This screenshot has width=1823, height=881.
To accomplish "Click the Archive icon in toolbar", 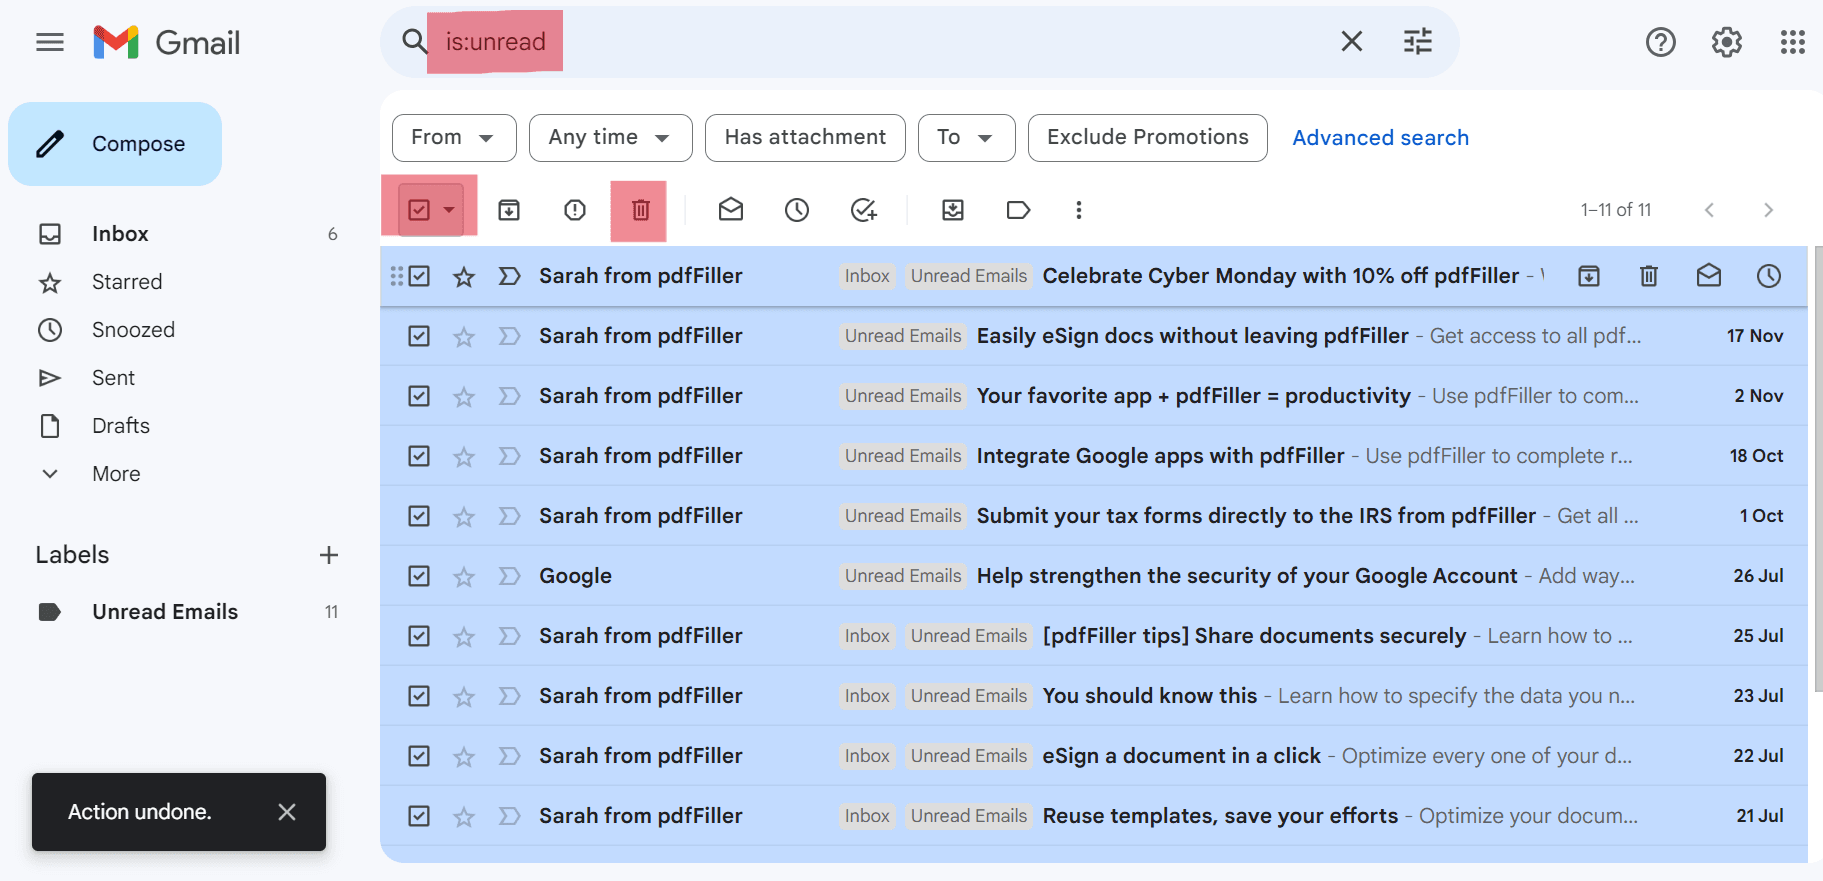I will [x=509, y=210].
